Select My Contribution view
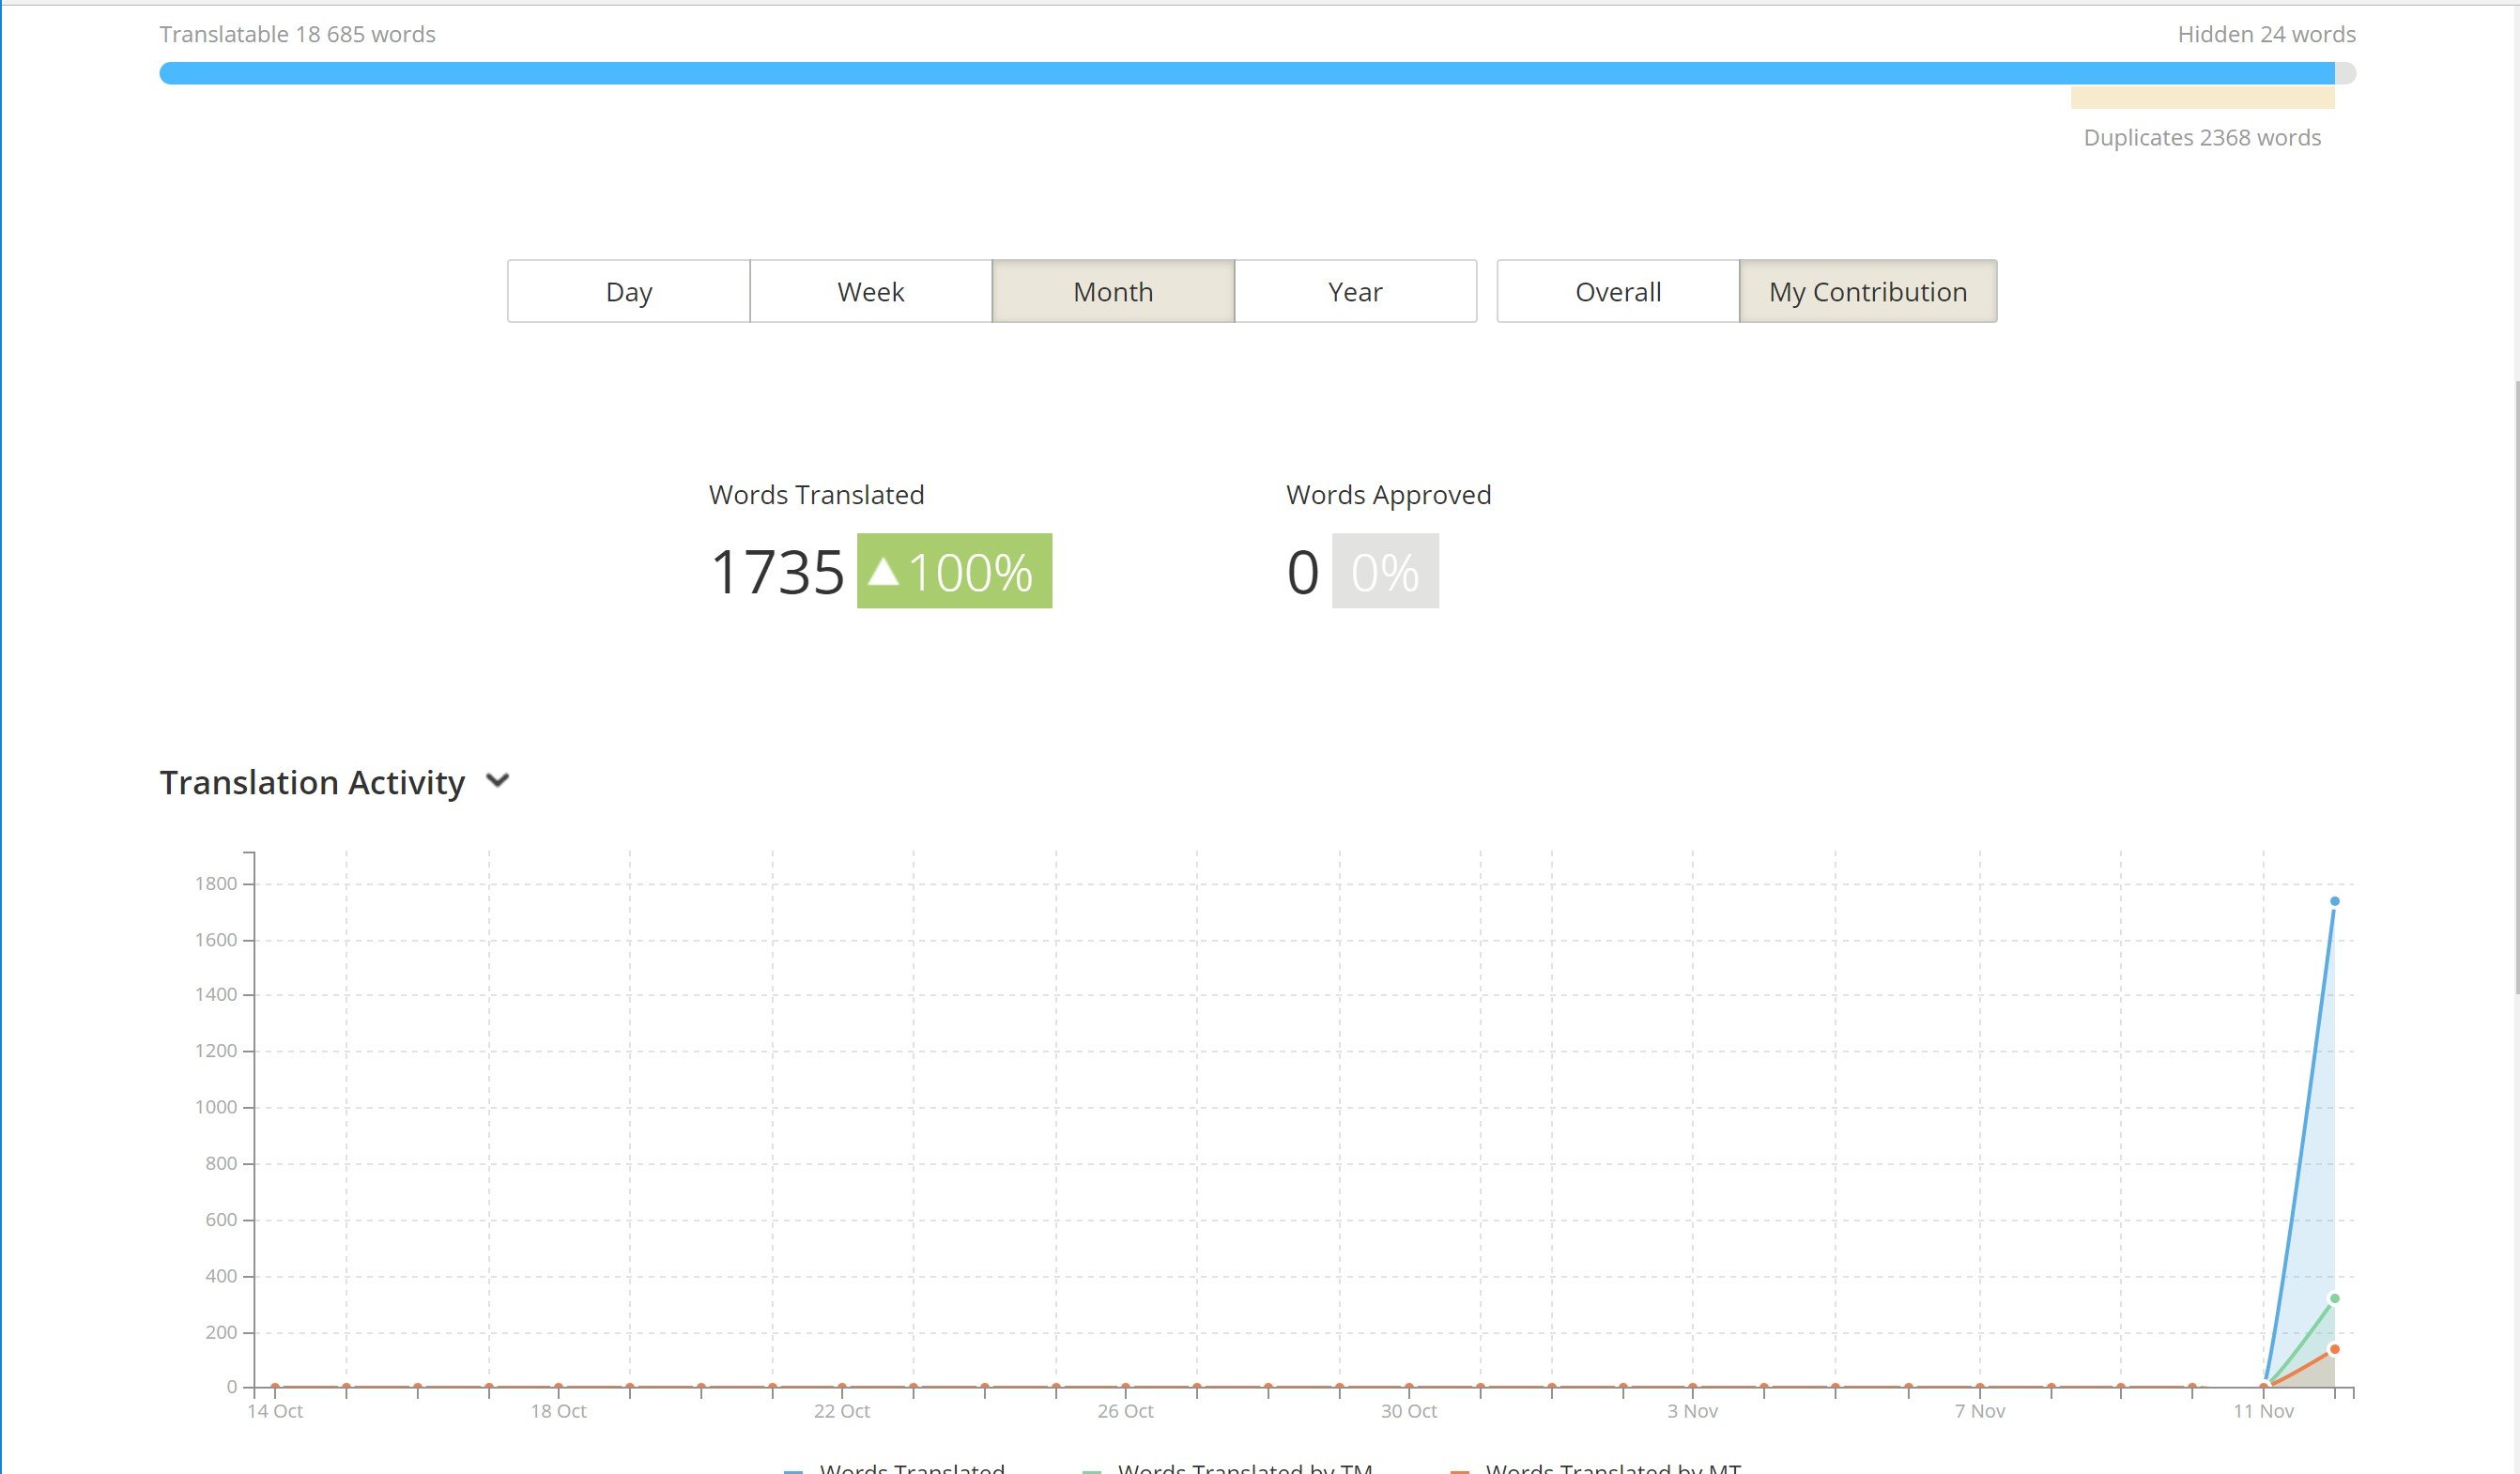 tap(1868, 291)
